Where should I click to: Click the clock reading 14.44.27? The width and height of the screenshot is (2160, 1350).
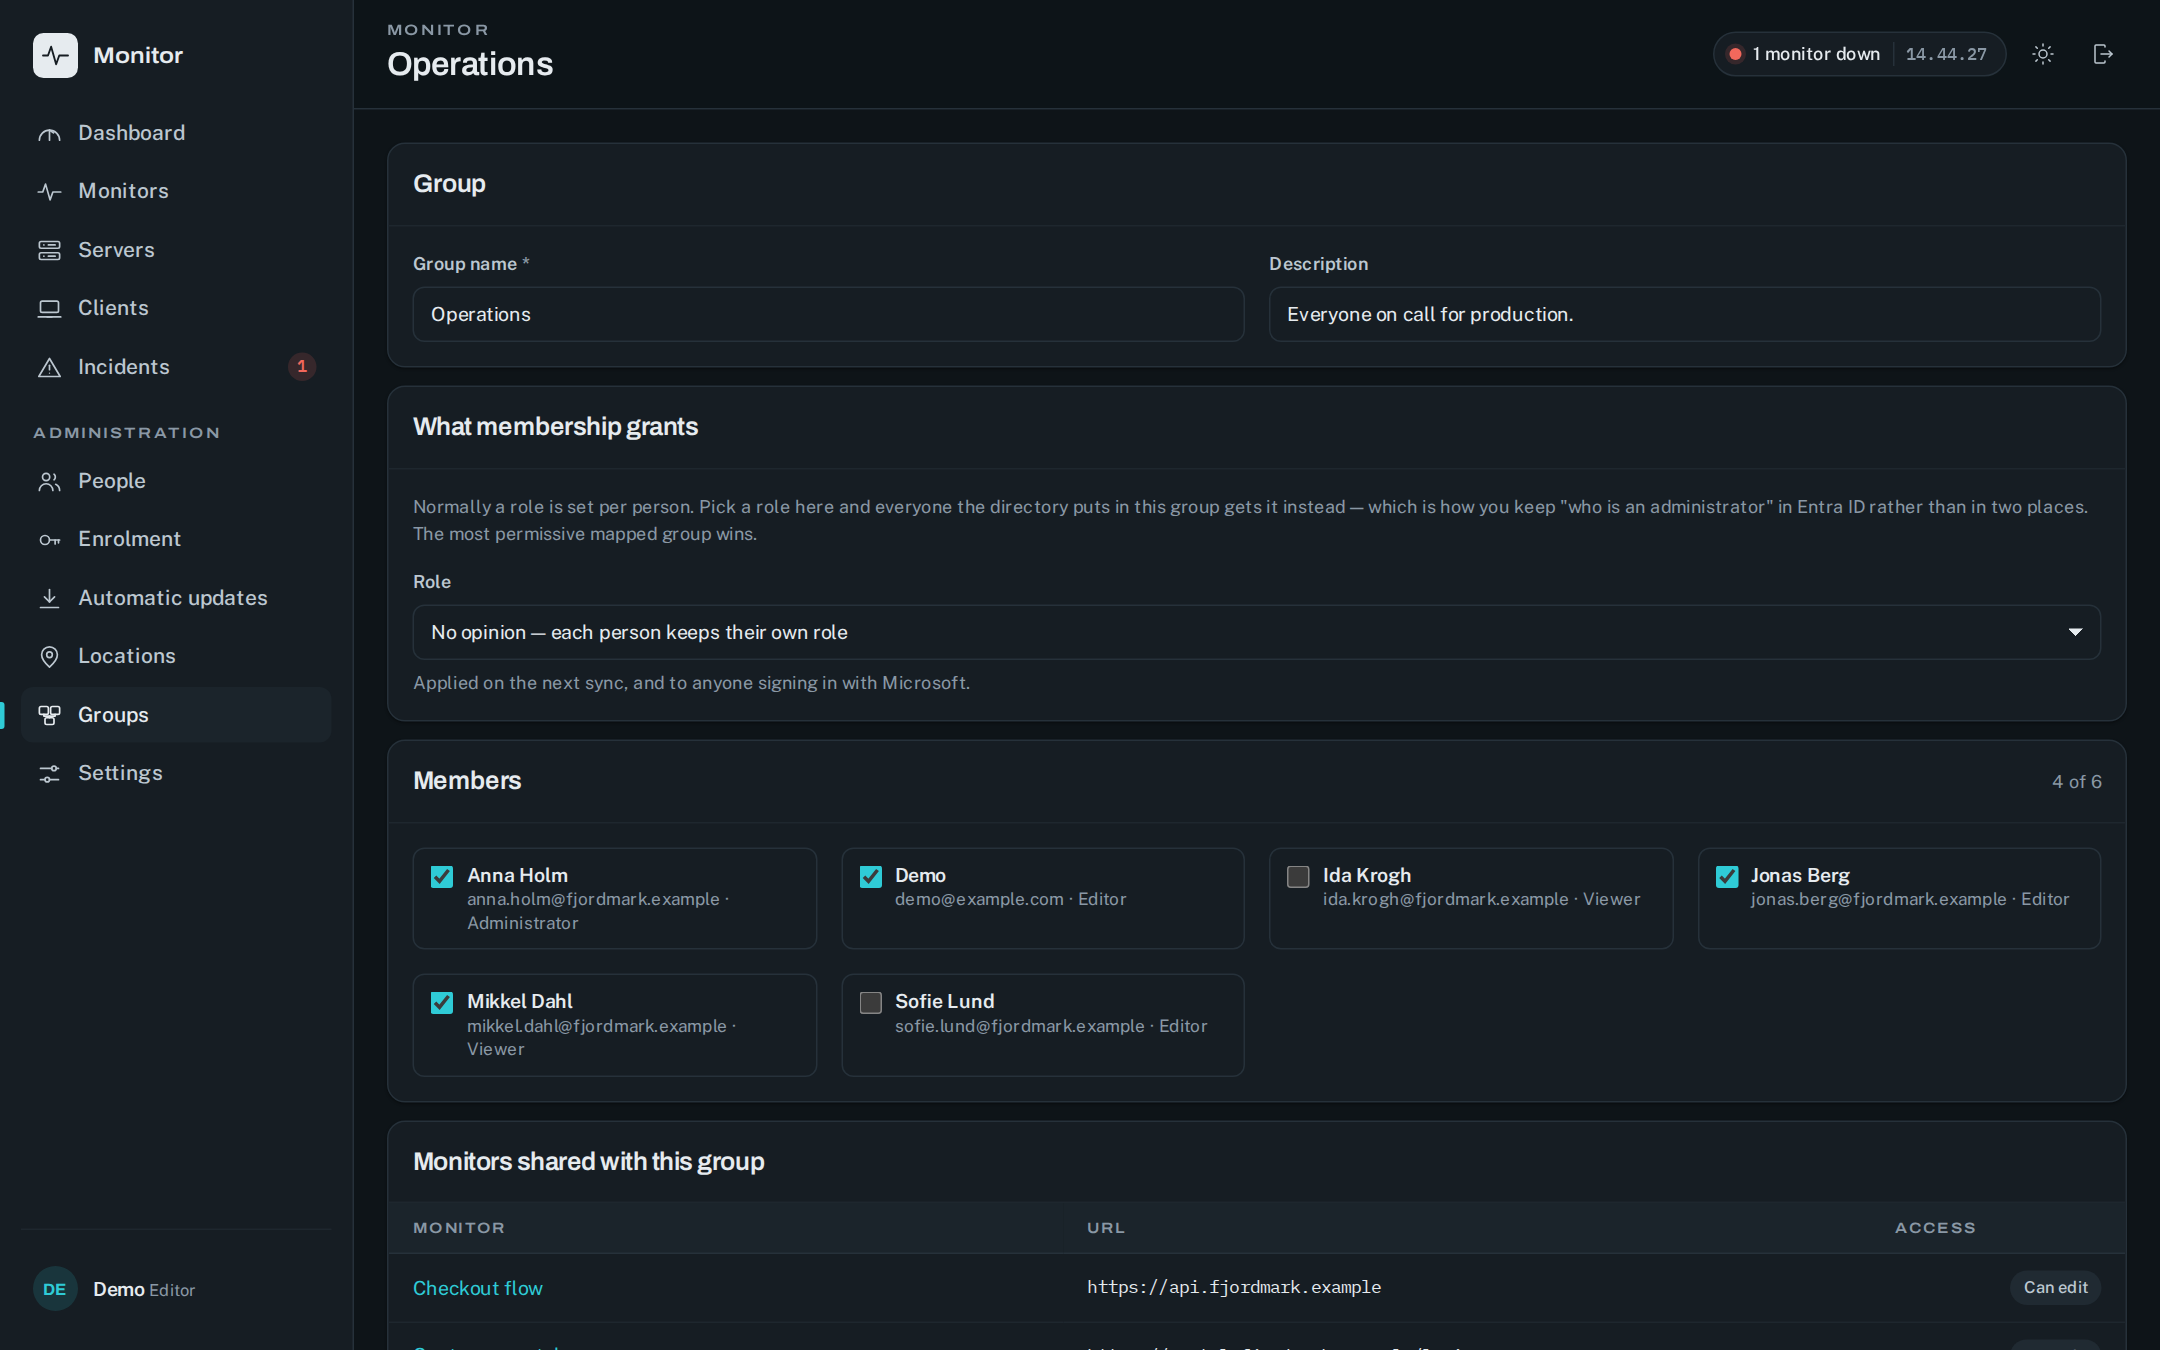click(1946, 54)
